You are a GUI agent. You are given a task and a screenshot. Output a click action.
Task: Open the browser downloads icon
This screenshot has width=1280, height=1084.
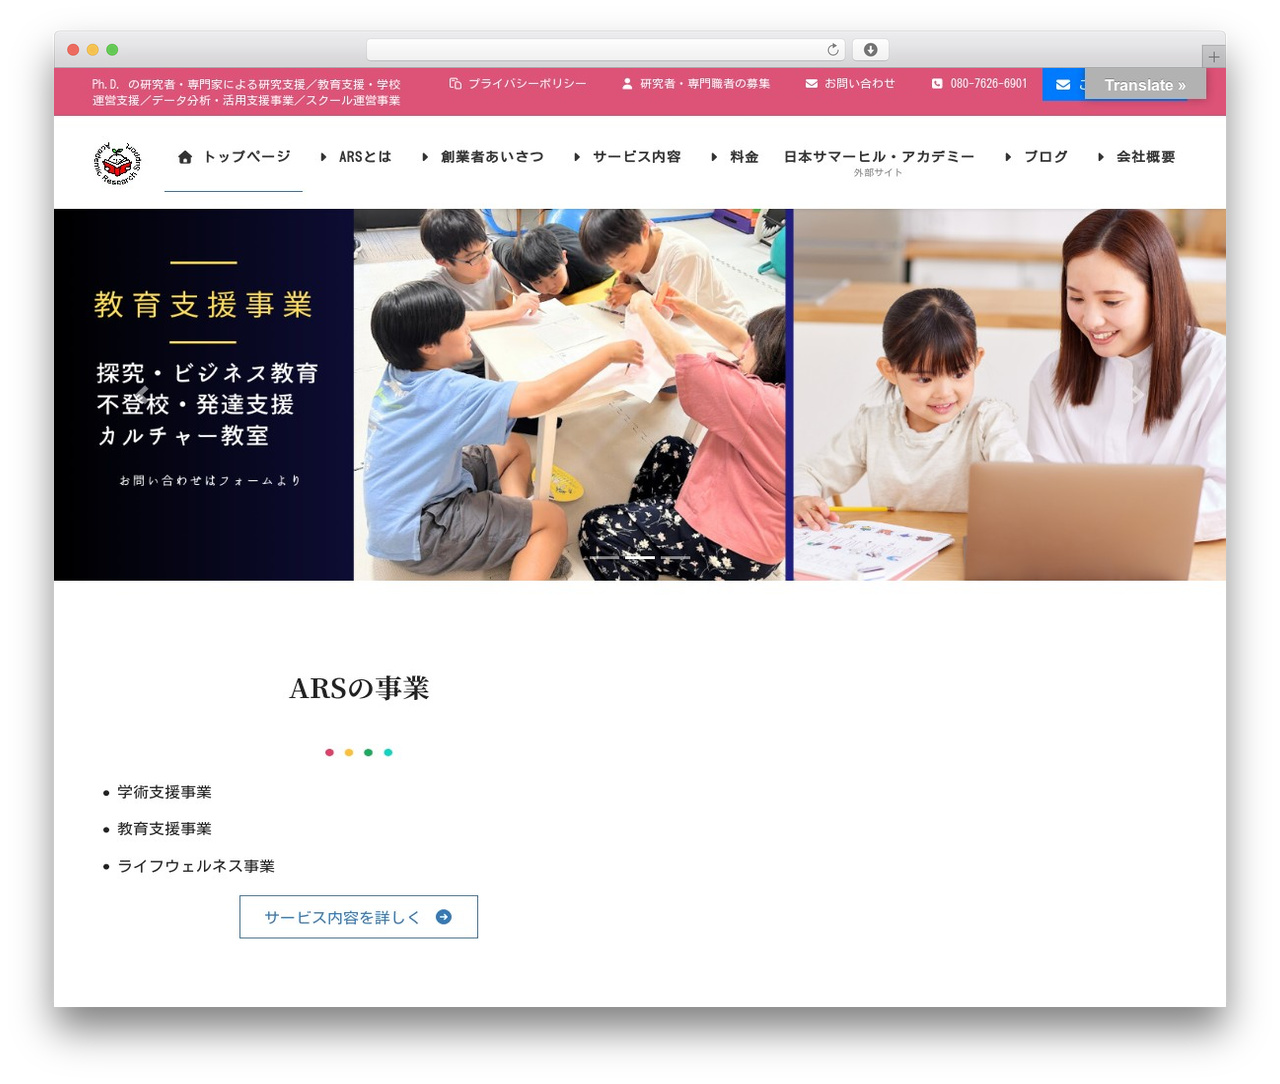[870, 50]
